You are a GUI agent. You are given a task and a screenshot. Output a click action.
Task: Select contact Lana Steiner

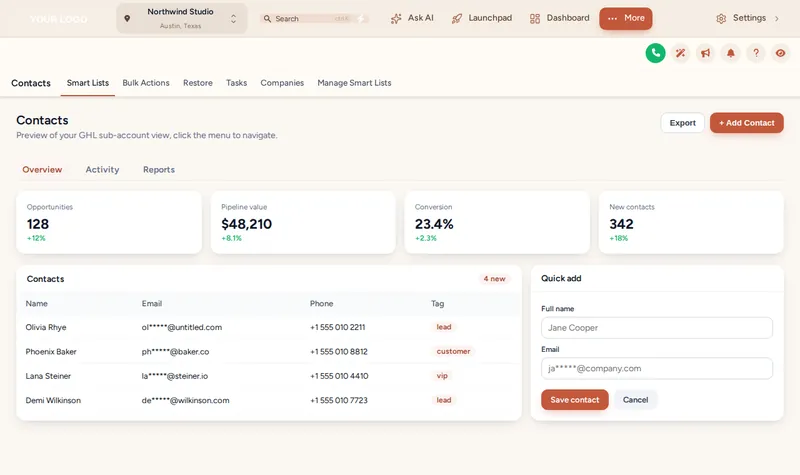coord(48,376)
